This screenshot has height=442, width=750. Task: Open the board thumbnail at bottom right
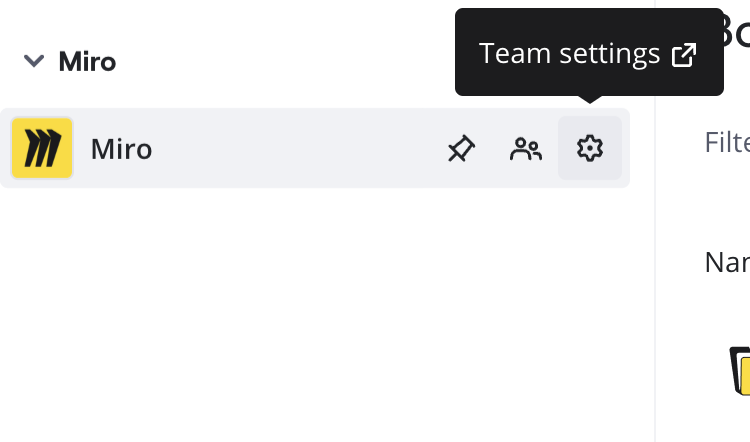tap(740, 370)
